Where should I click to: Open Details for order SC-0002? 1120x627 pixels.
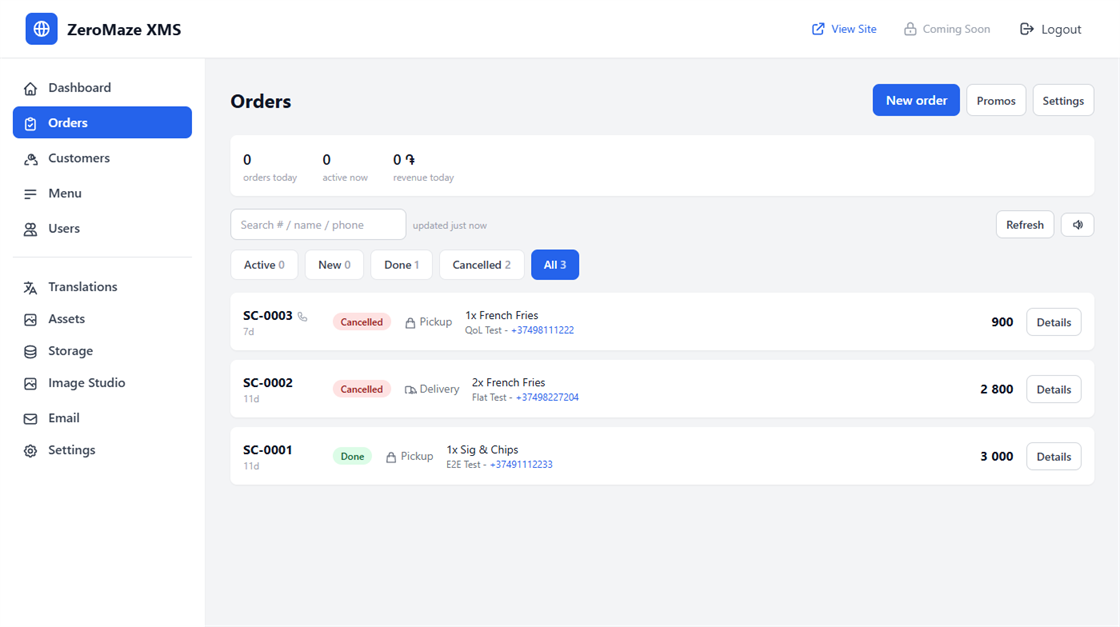1054,389
